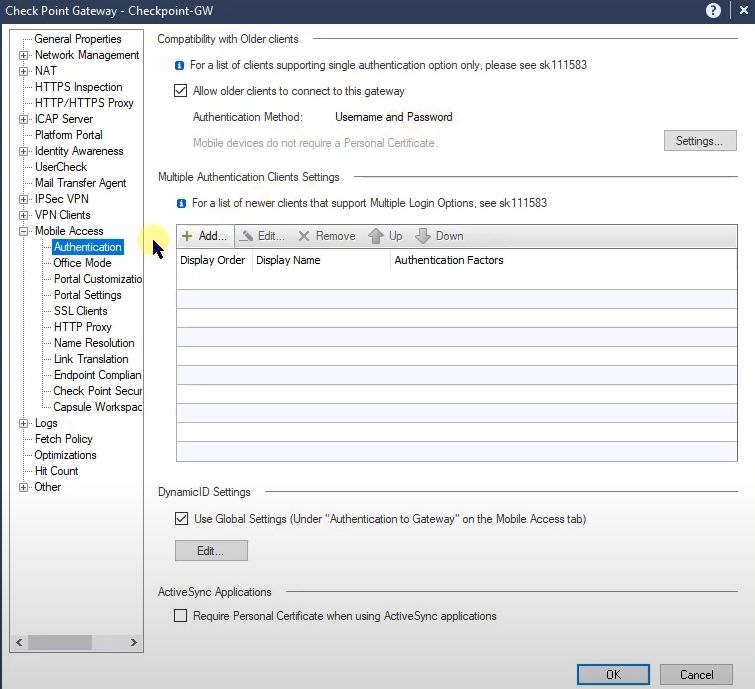Select Fetch Policy tree item
The height and width of the screenshot is (689, 755).
(x=64, y=439)
